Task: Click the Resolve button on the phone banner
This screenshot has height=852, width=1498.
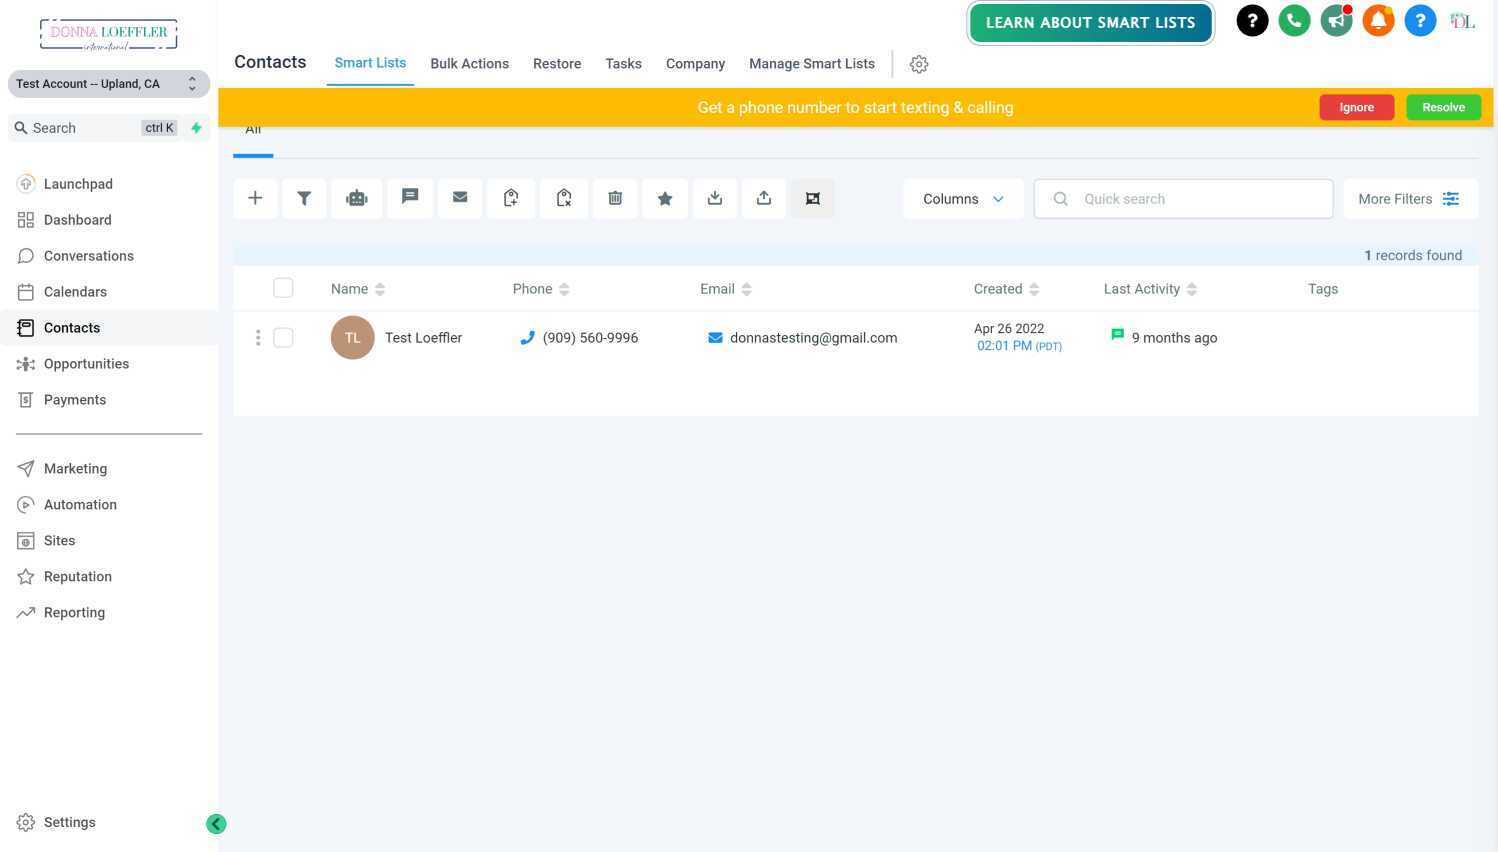Action: (1443, 107)
